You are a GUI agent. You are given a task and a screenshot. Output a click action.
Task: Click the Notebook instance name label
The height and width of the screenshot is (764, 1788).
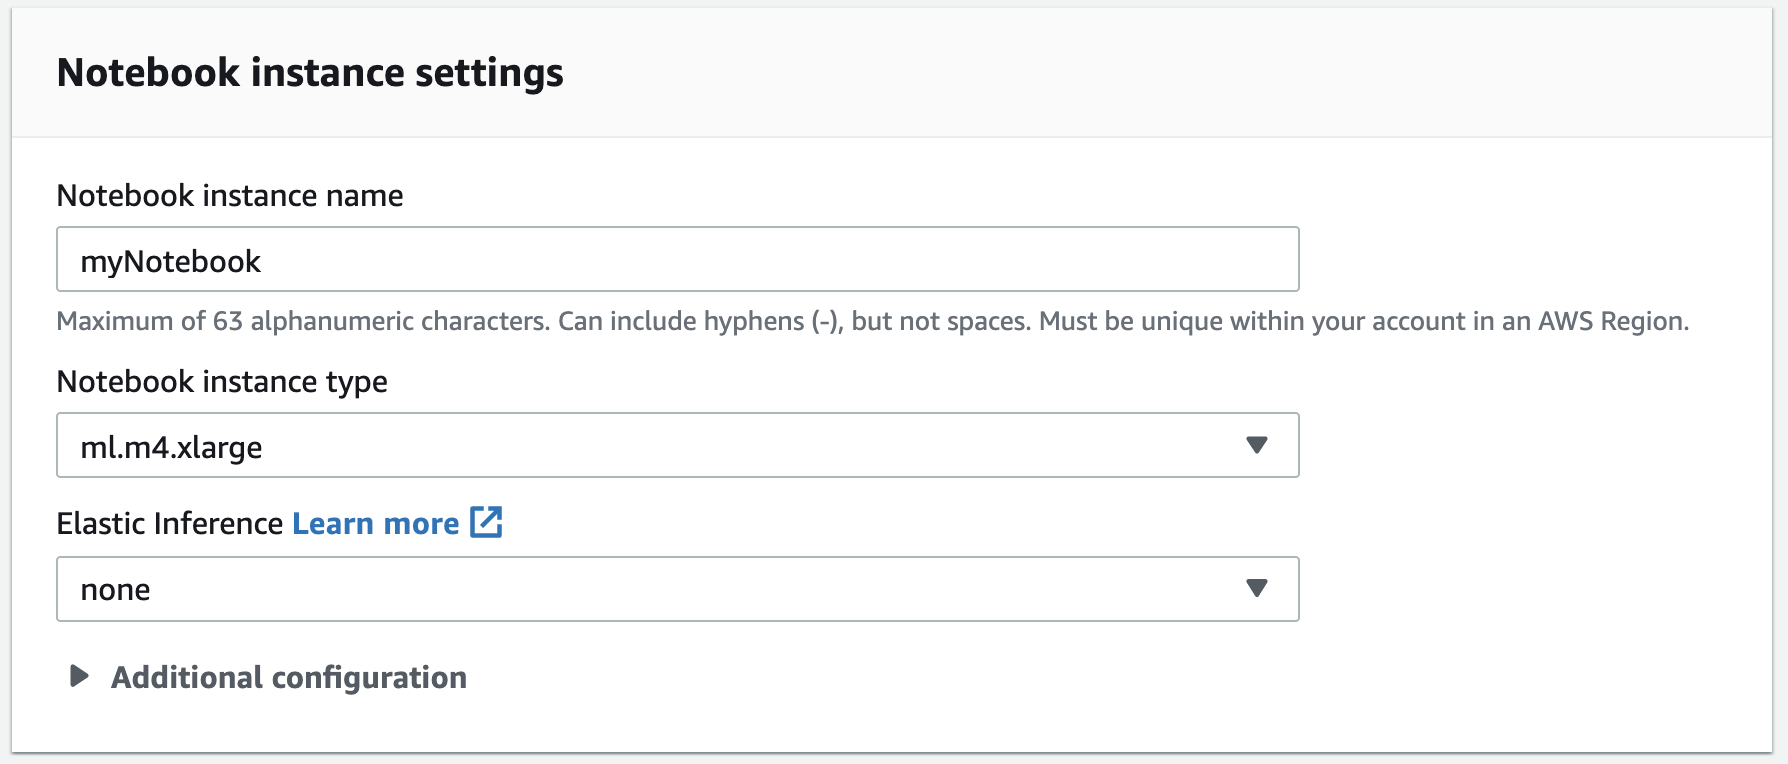[x=230, y=195]
